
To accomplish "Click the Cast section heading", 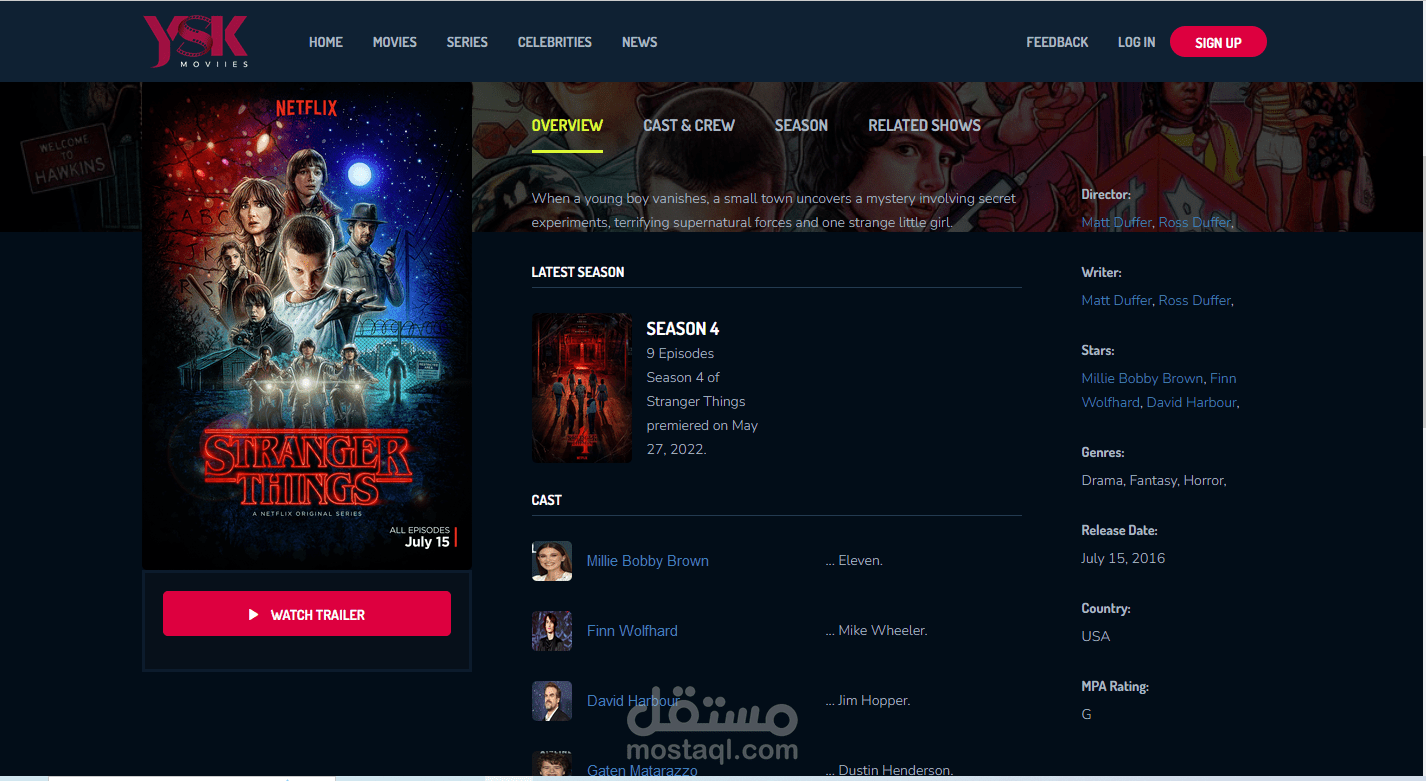I will pyautogui.click(x=547, y=500).
